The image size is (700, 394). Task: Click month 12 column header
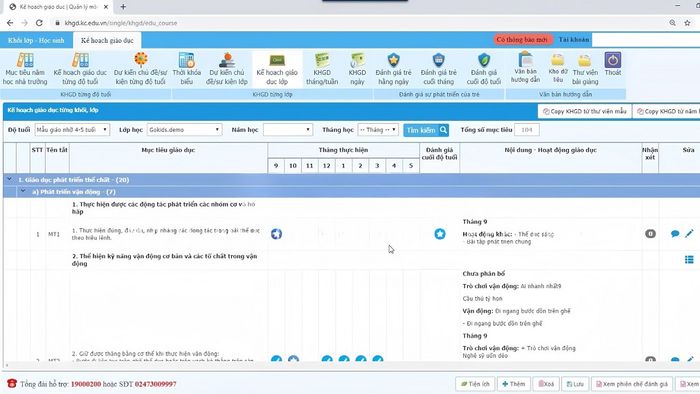pyautogui.click(x=327, y=166)
